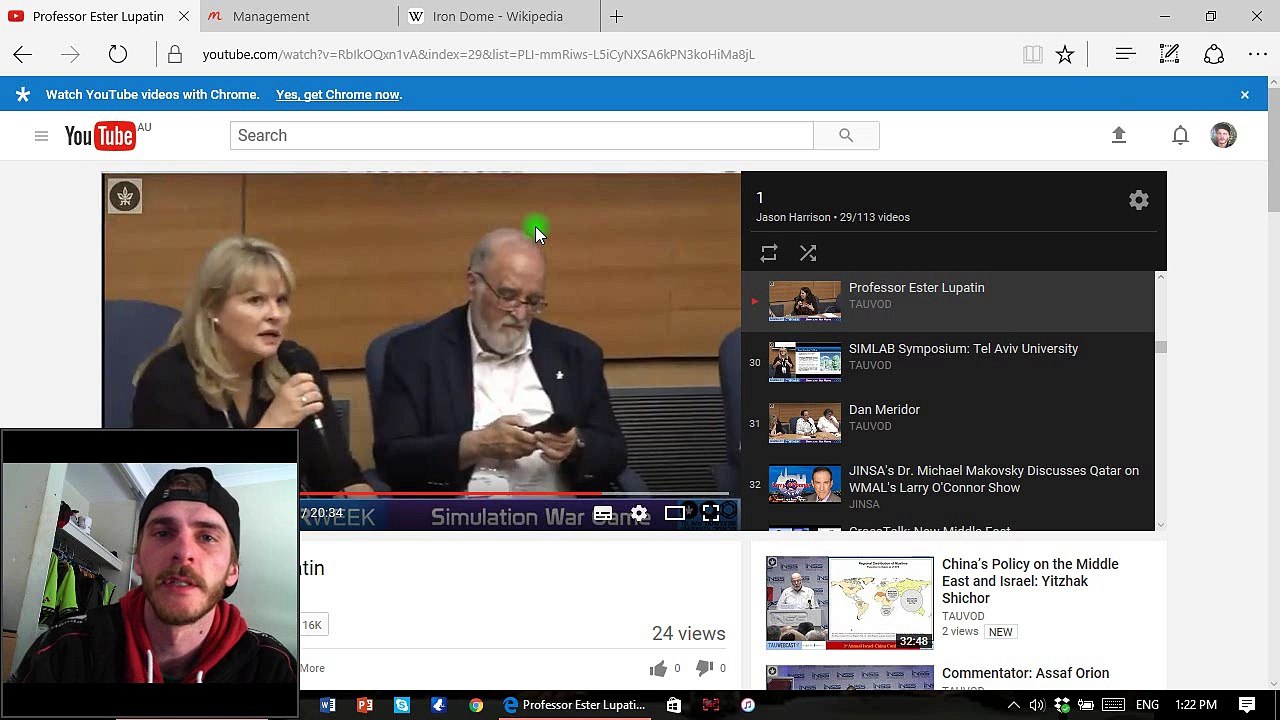Click the 16K subscriber count box
1280x720 pixels.
312,625
